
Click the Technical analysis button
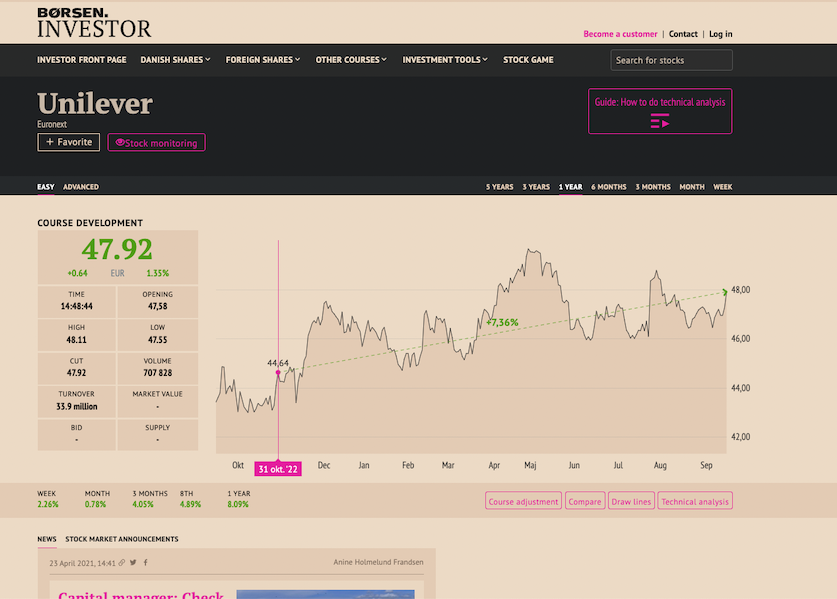[x=694, y=502]
